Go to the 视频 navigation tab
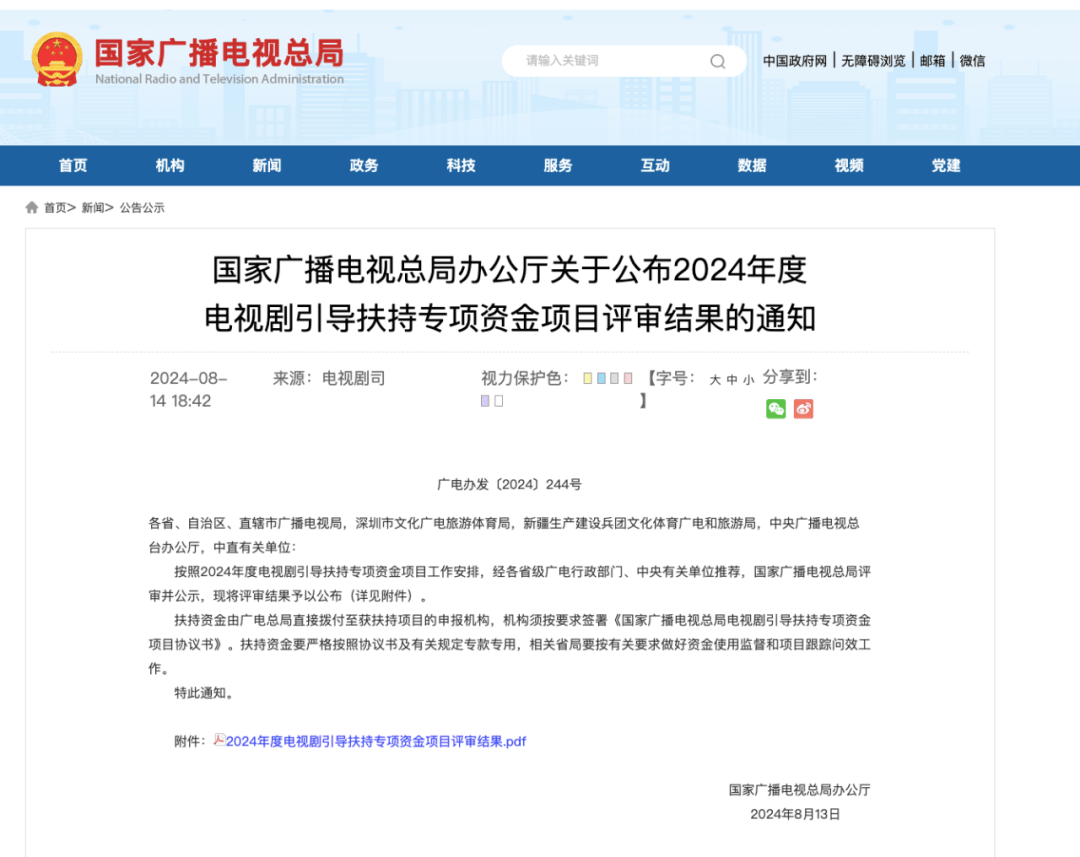This screenshot has width=1080, height=857. click(849, 166)
